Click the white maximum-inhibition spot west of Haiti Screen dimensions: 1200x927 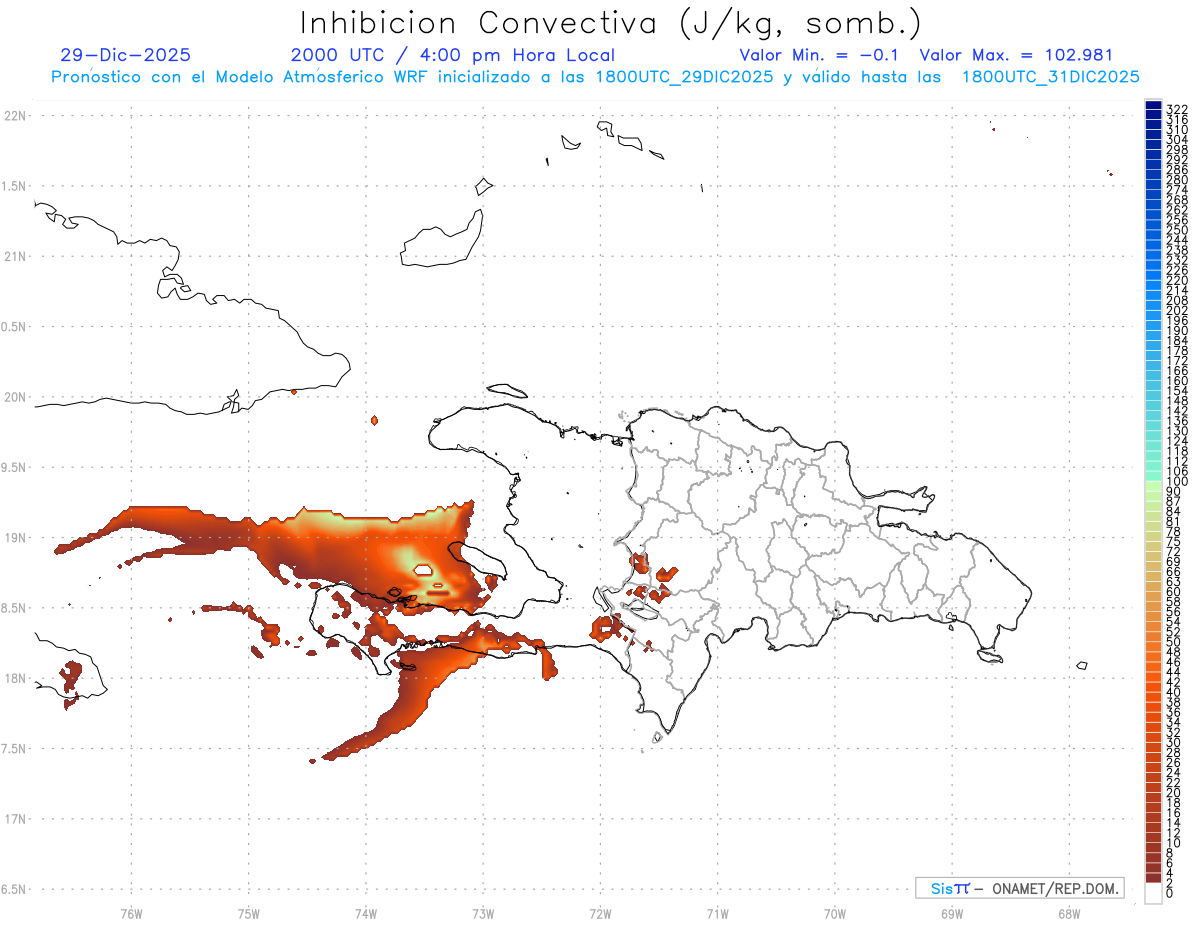[424, 570]
